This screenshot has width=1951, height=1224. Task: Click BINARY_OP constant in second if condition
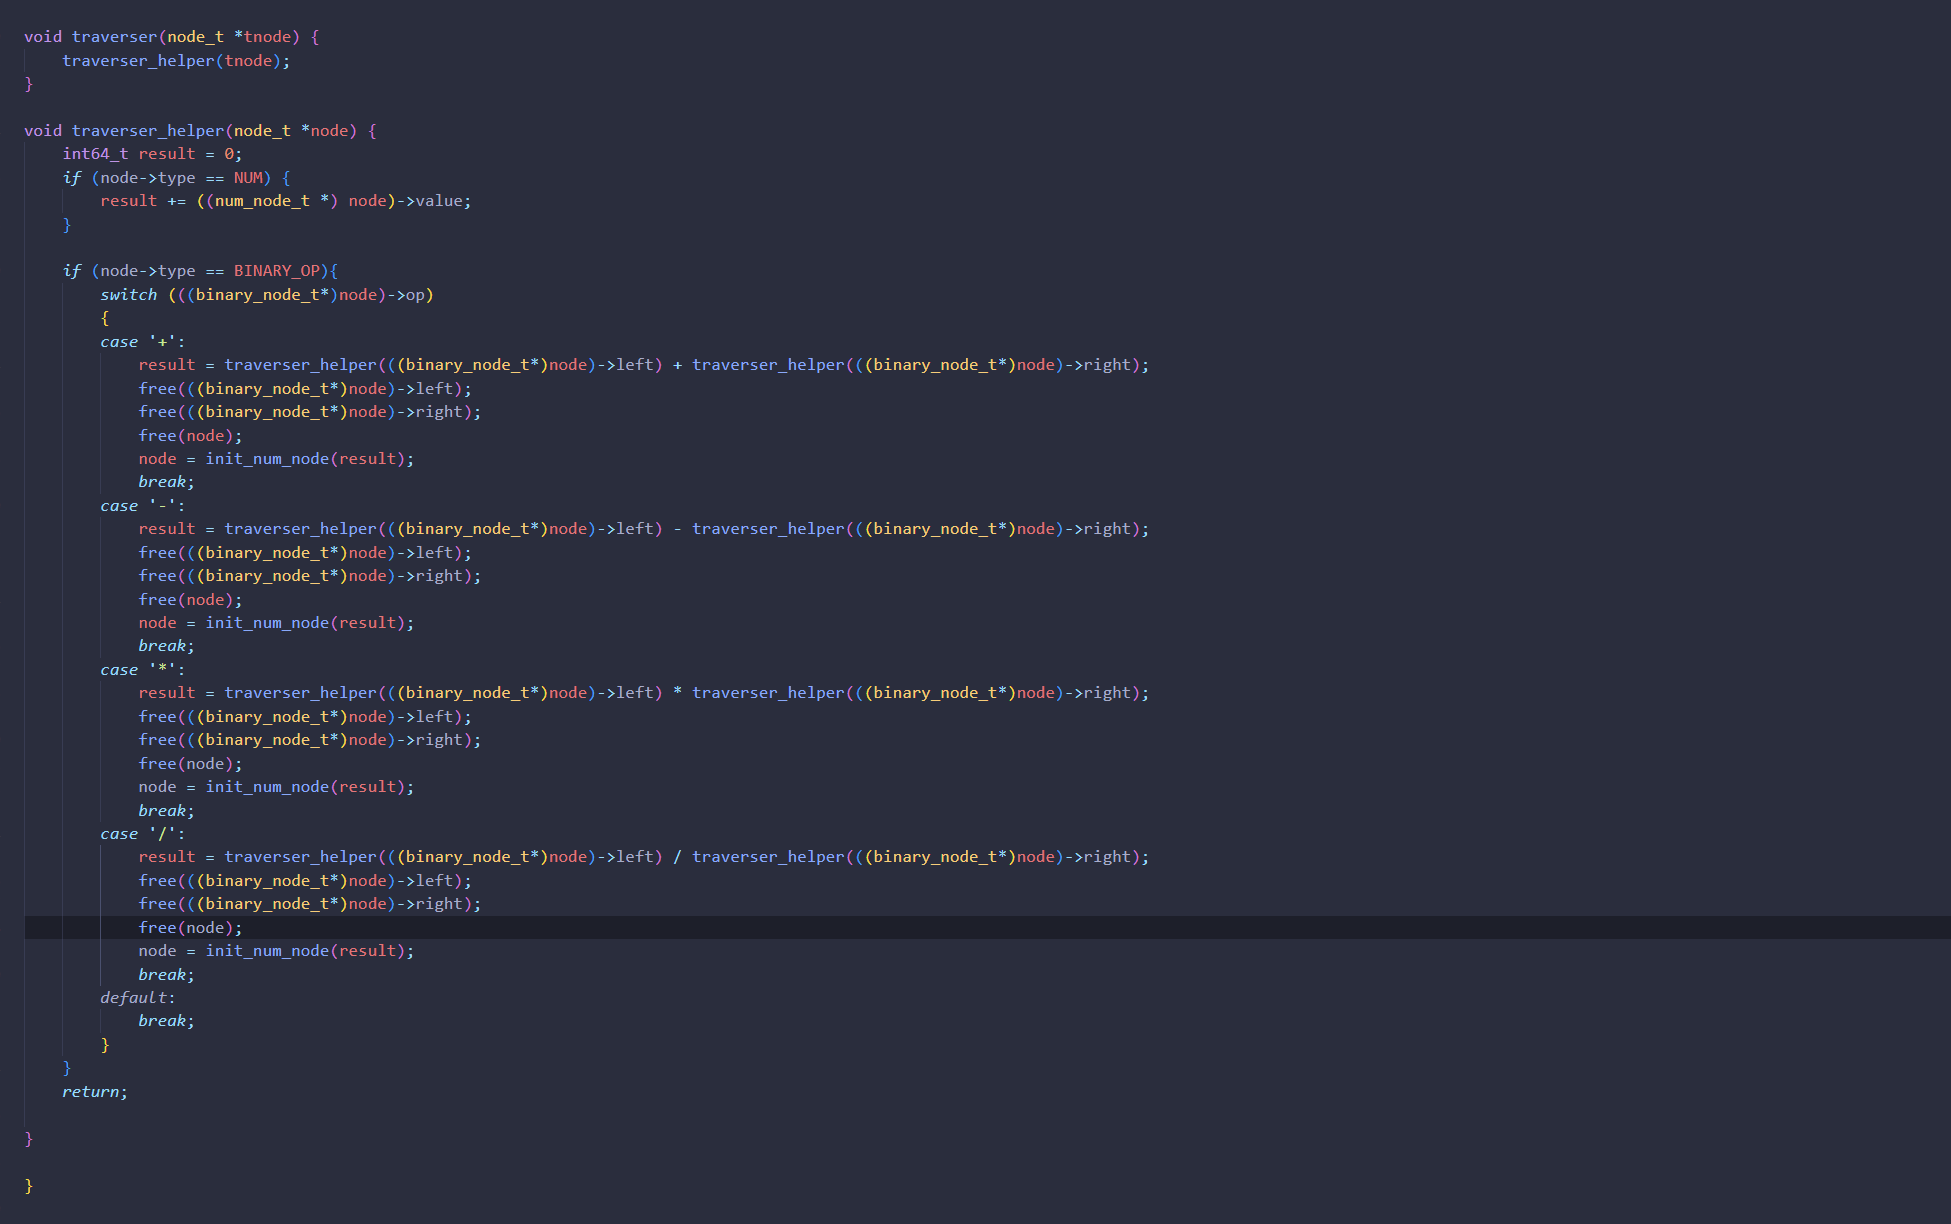276,271
